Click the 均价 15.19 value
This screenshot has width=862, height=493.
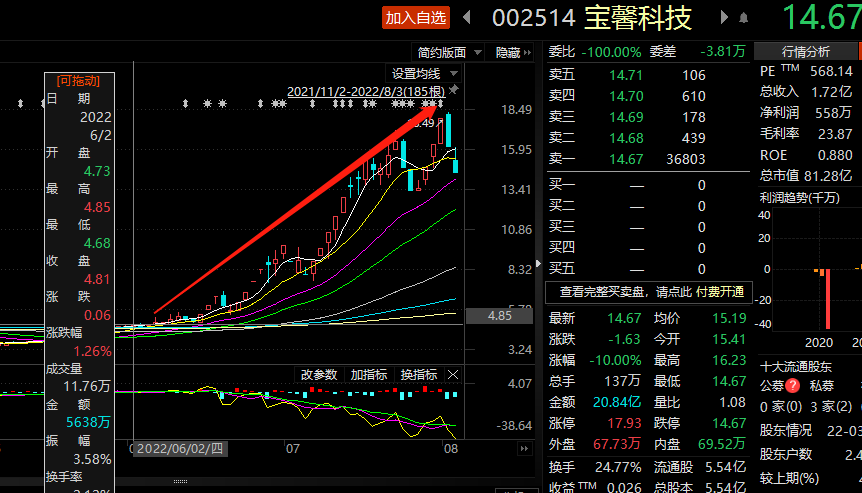coord(729,318)
